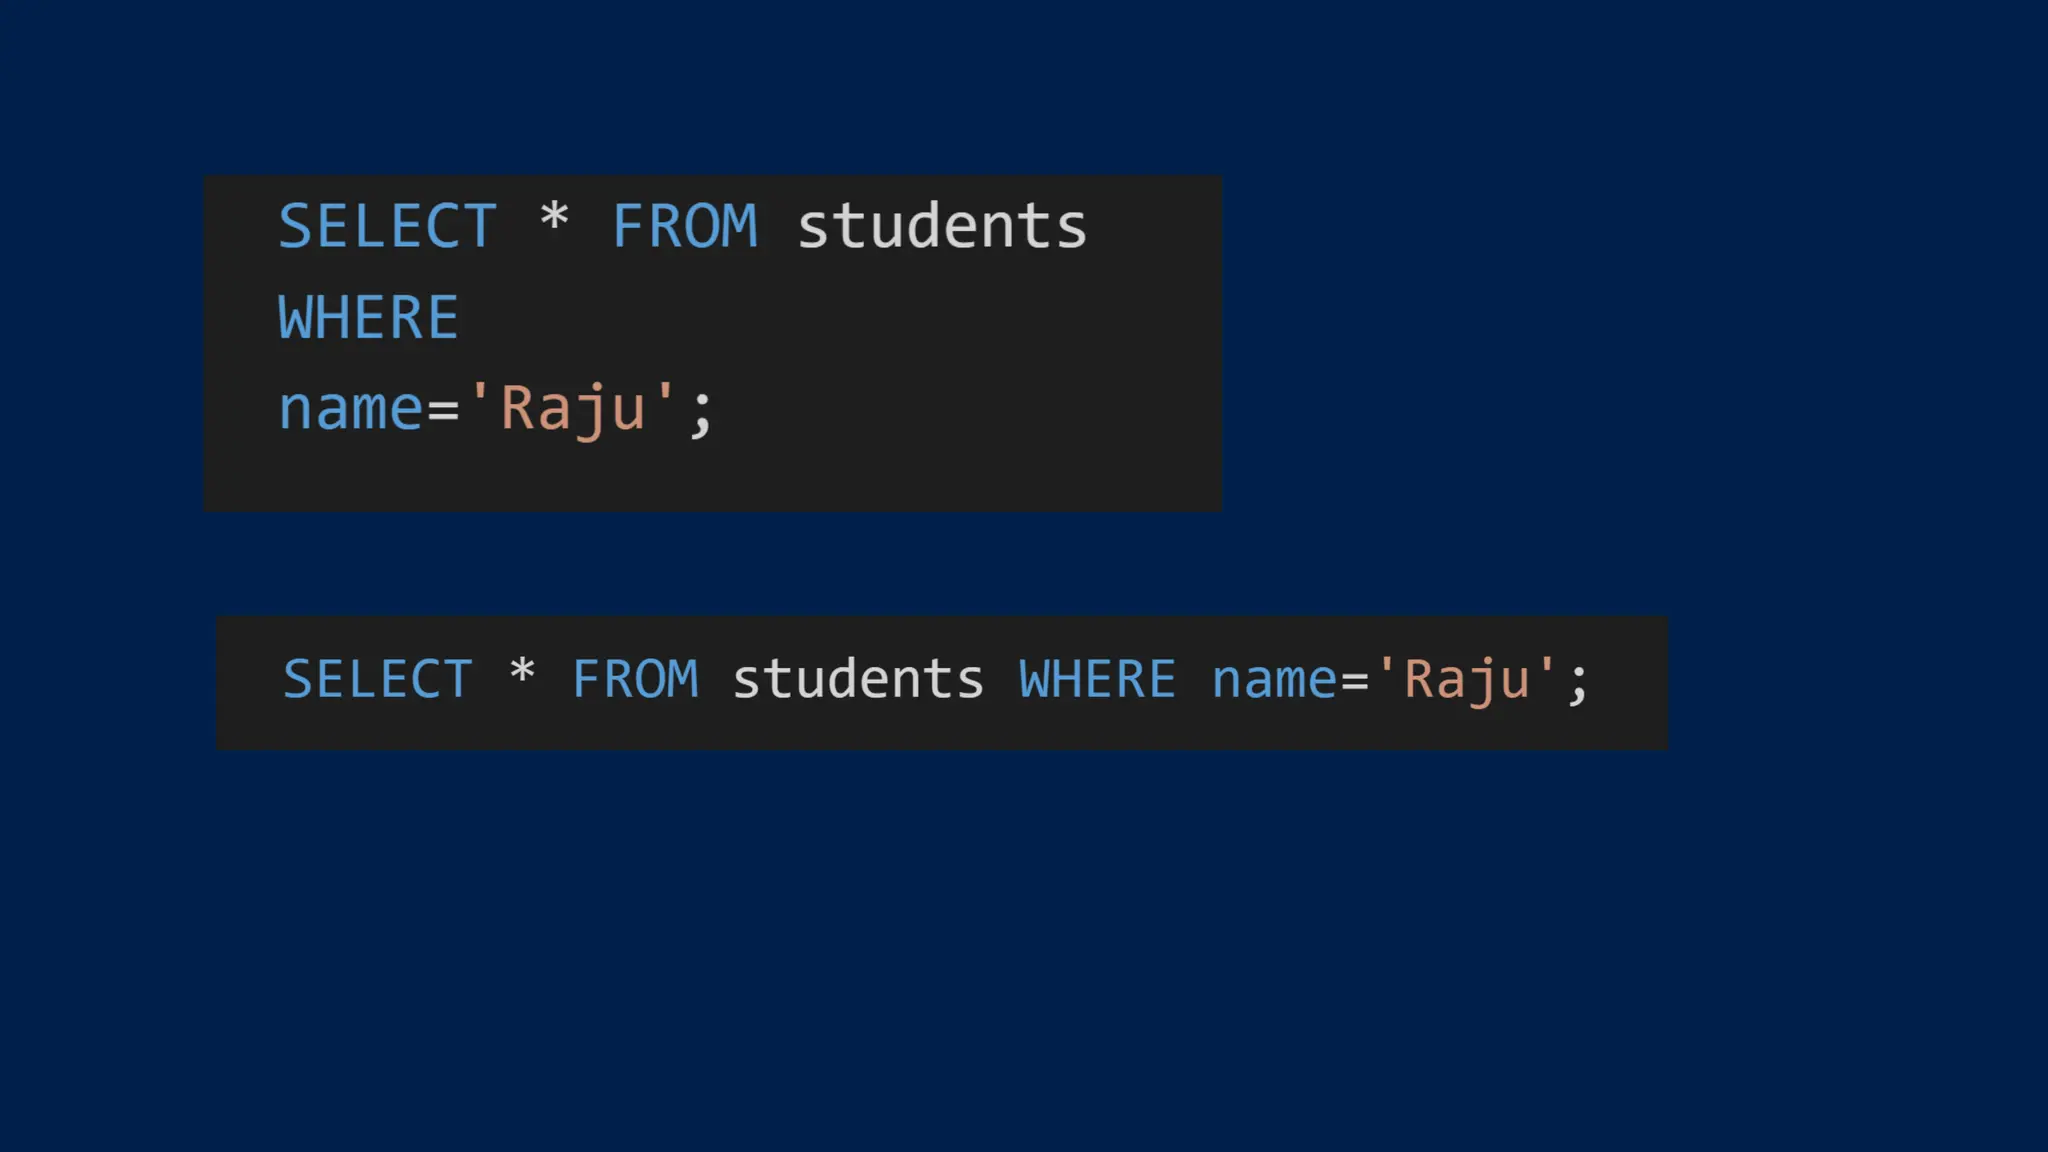Click the name column in the multi-line query

(351, 410)
